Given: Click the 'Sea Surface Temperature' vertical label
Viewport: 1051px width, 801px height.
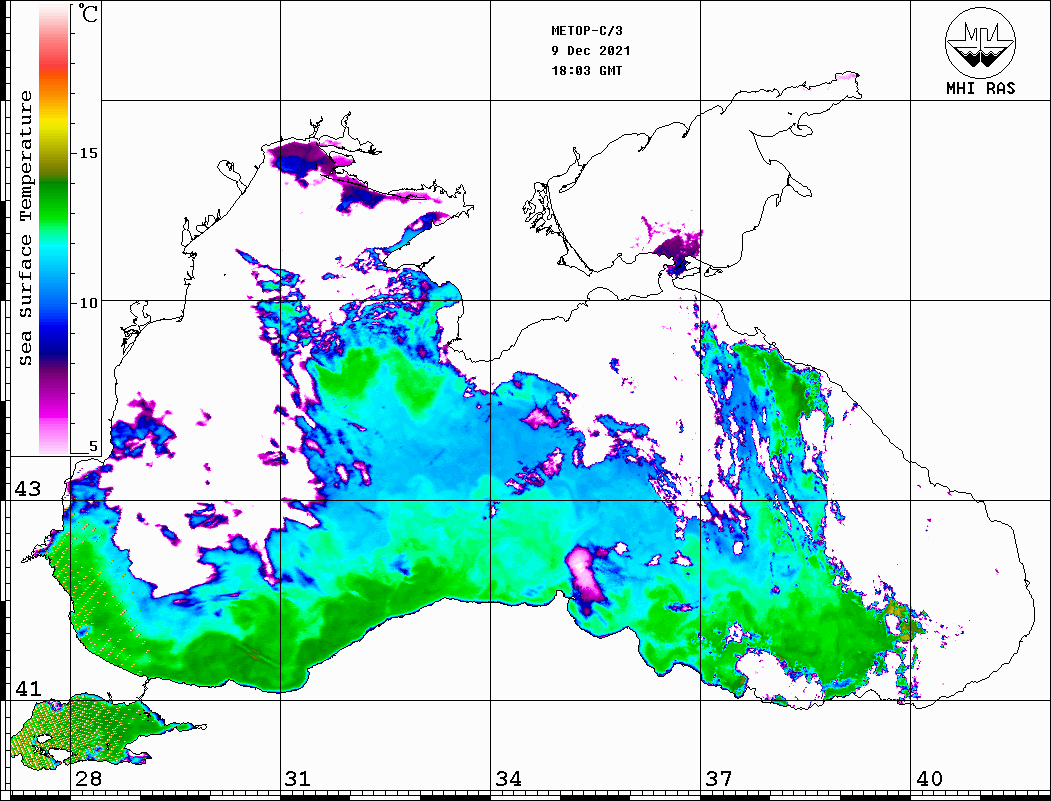Looking at the screenshot, I should (x=25, y=228).
